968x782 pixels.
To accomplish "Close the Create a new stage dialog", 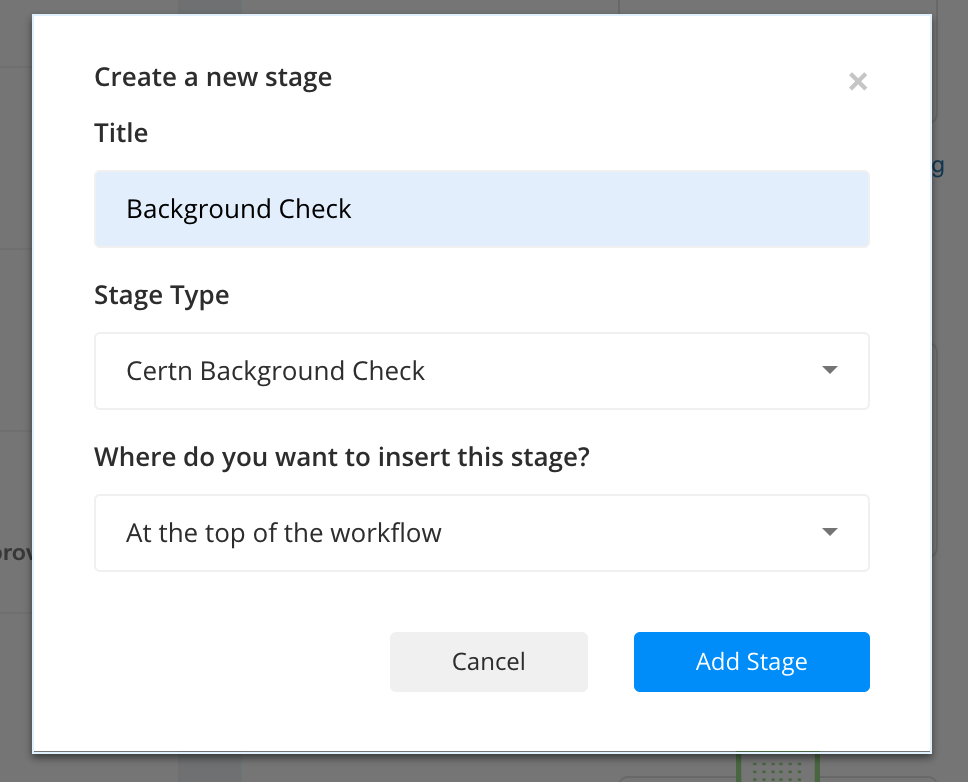I will pyautogui.click(x=858, y=82).
